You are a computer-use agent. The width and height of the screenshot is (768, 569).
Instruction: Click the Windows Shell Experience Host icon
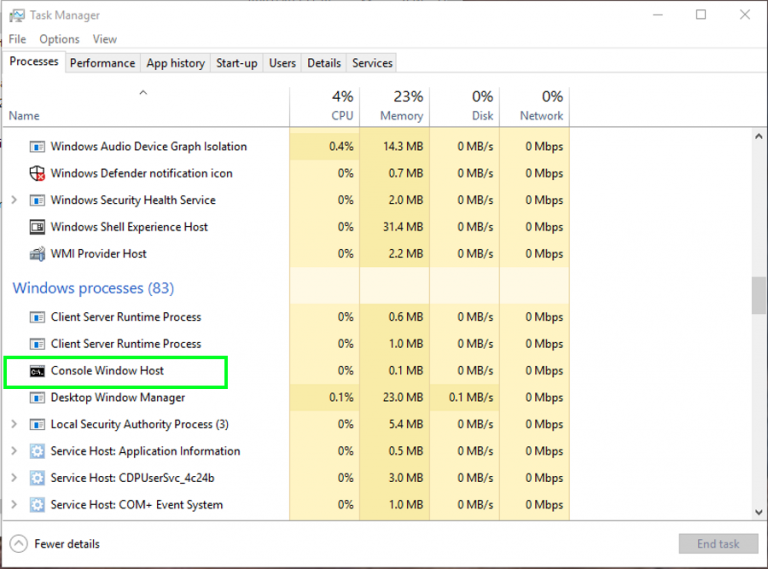[x=37, y=227]
